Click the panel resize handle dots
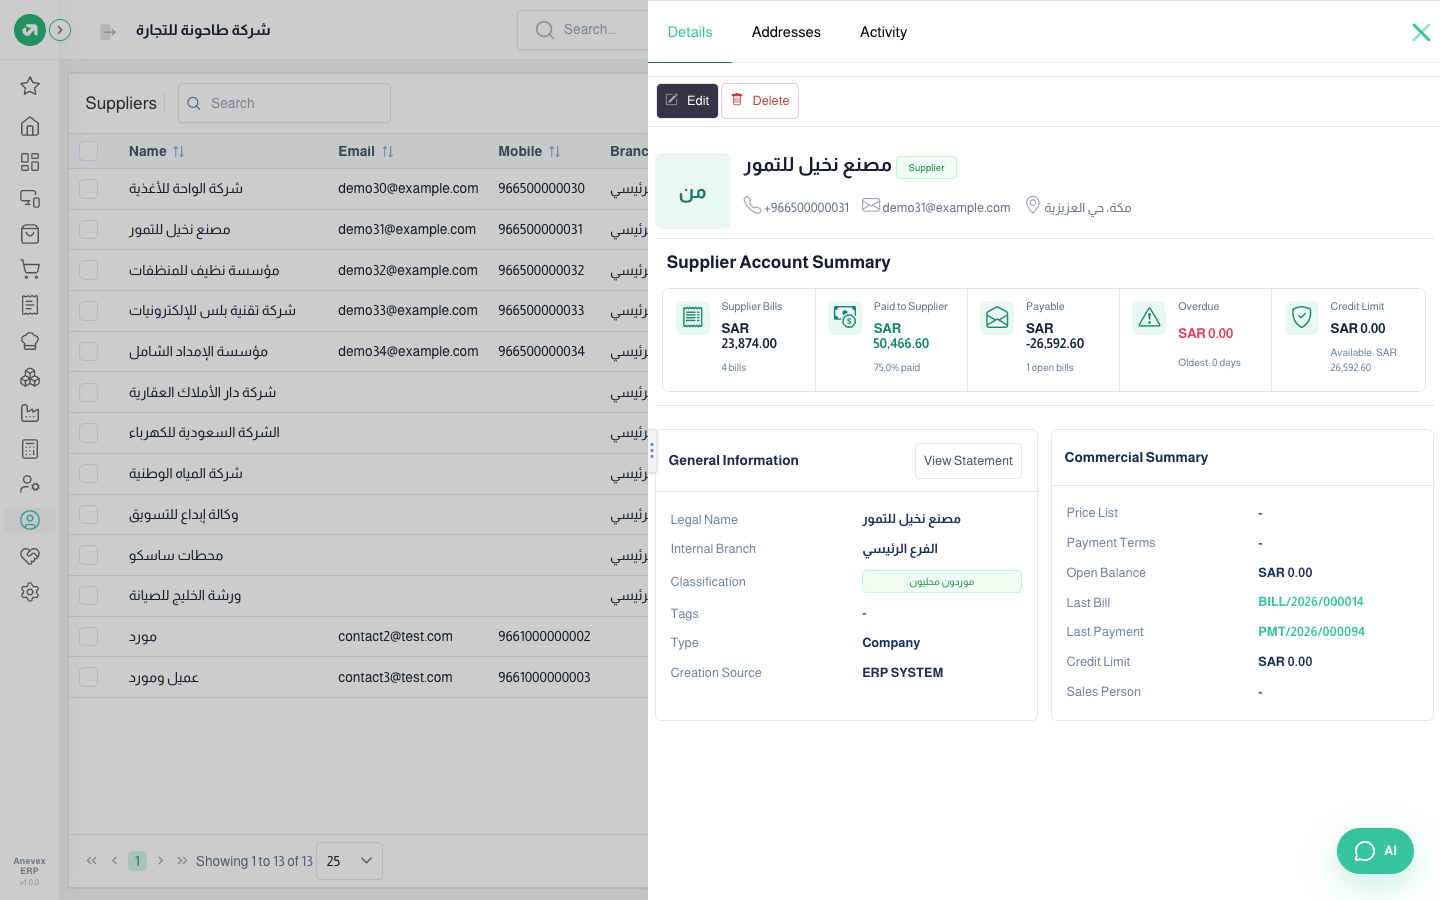 tap(652, 451)
